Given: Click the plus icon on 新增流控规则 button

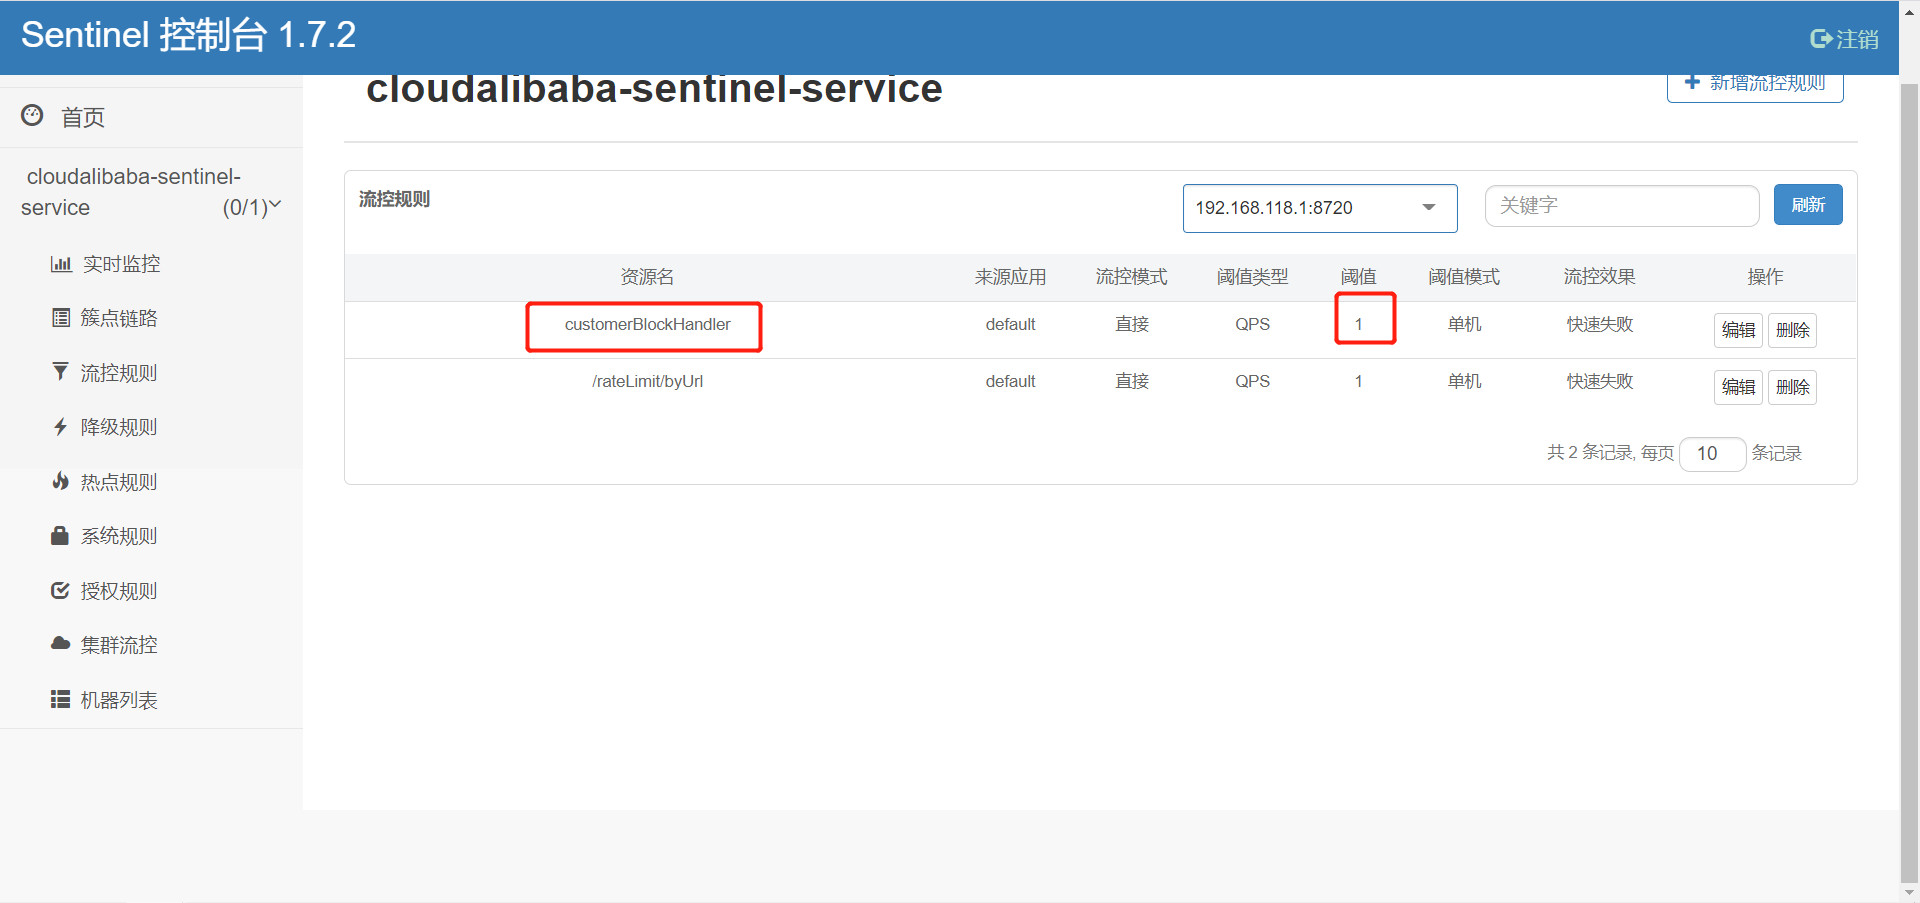Looking at the screenshot, I should coord(1692,82).
